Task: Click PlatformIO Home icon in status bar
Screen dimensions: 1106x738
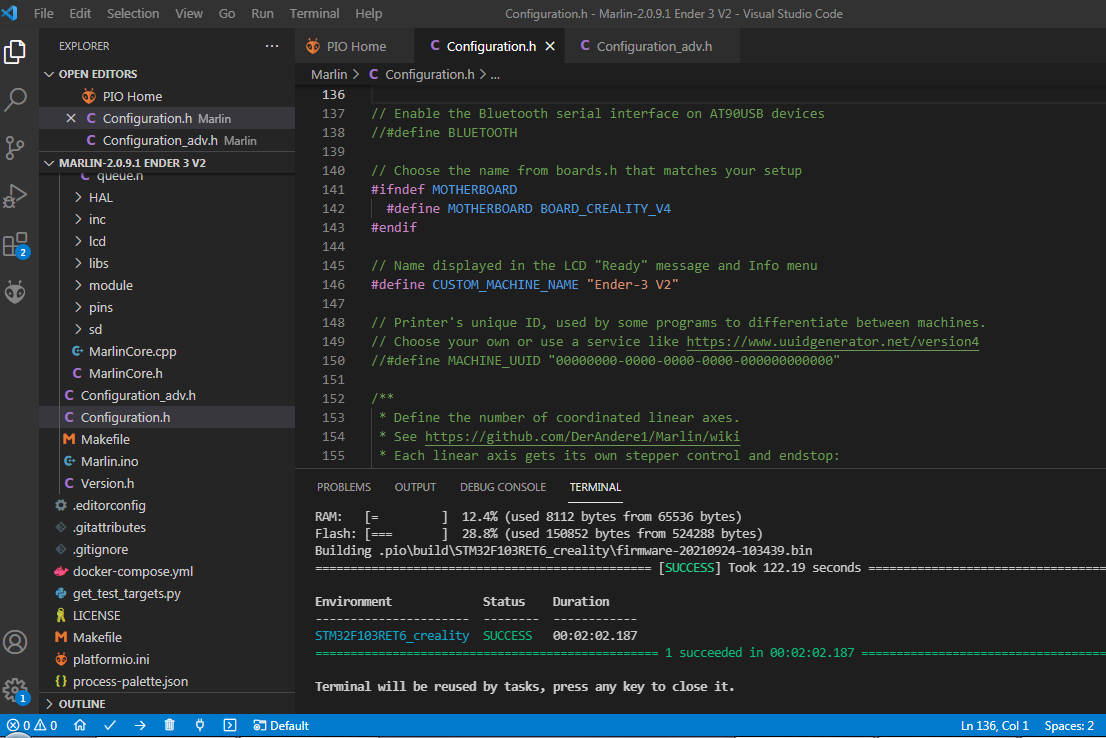Action: coord(80,725)
